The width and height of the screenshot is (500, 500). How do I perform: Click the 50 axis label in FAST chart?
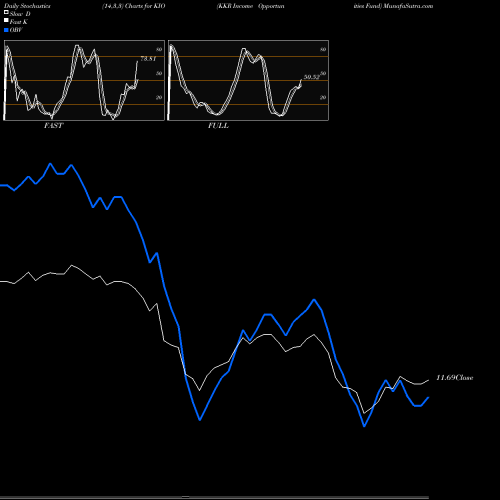point(159,73)
